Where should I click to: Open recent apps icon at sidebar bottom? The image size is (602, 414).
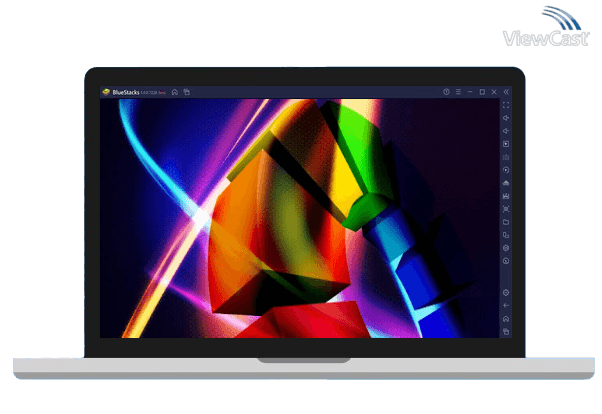pyautogui.click(x=506, y=331)
